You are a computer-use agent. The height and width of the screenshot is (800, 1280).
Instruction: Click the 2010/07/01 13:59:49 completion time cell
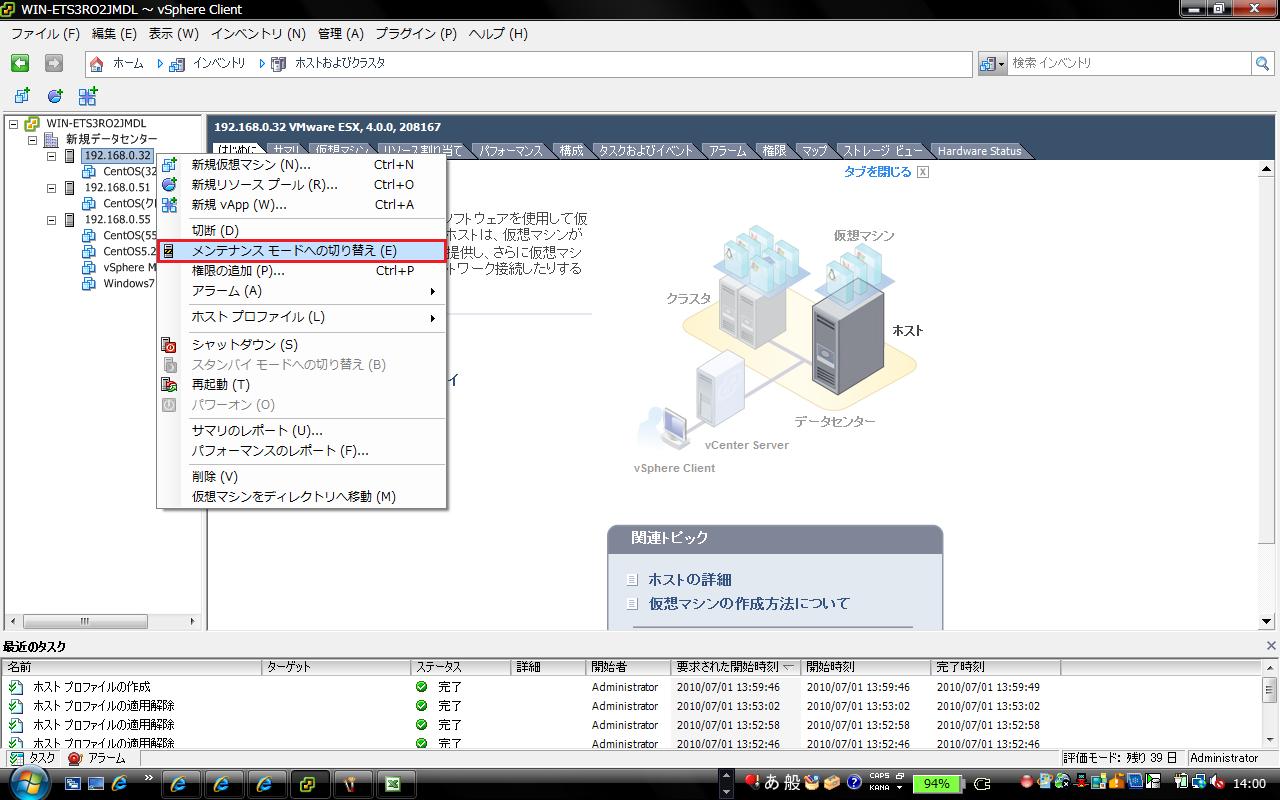[988, 687]
